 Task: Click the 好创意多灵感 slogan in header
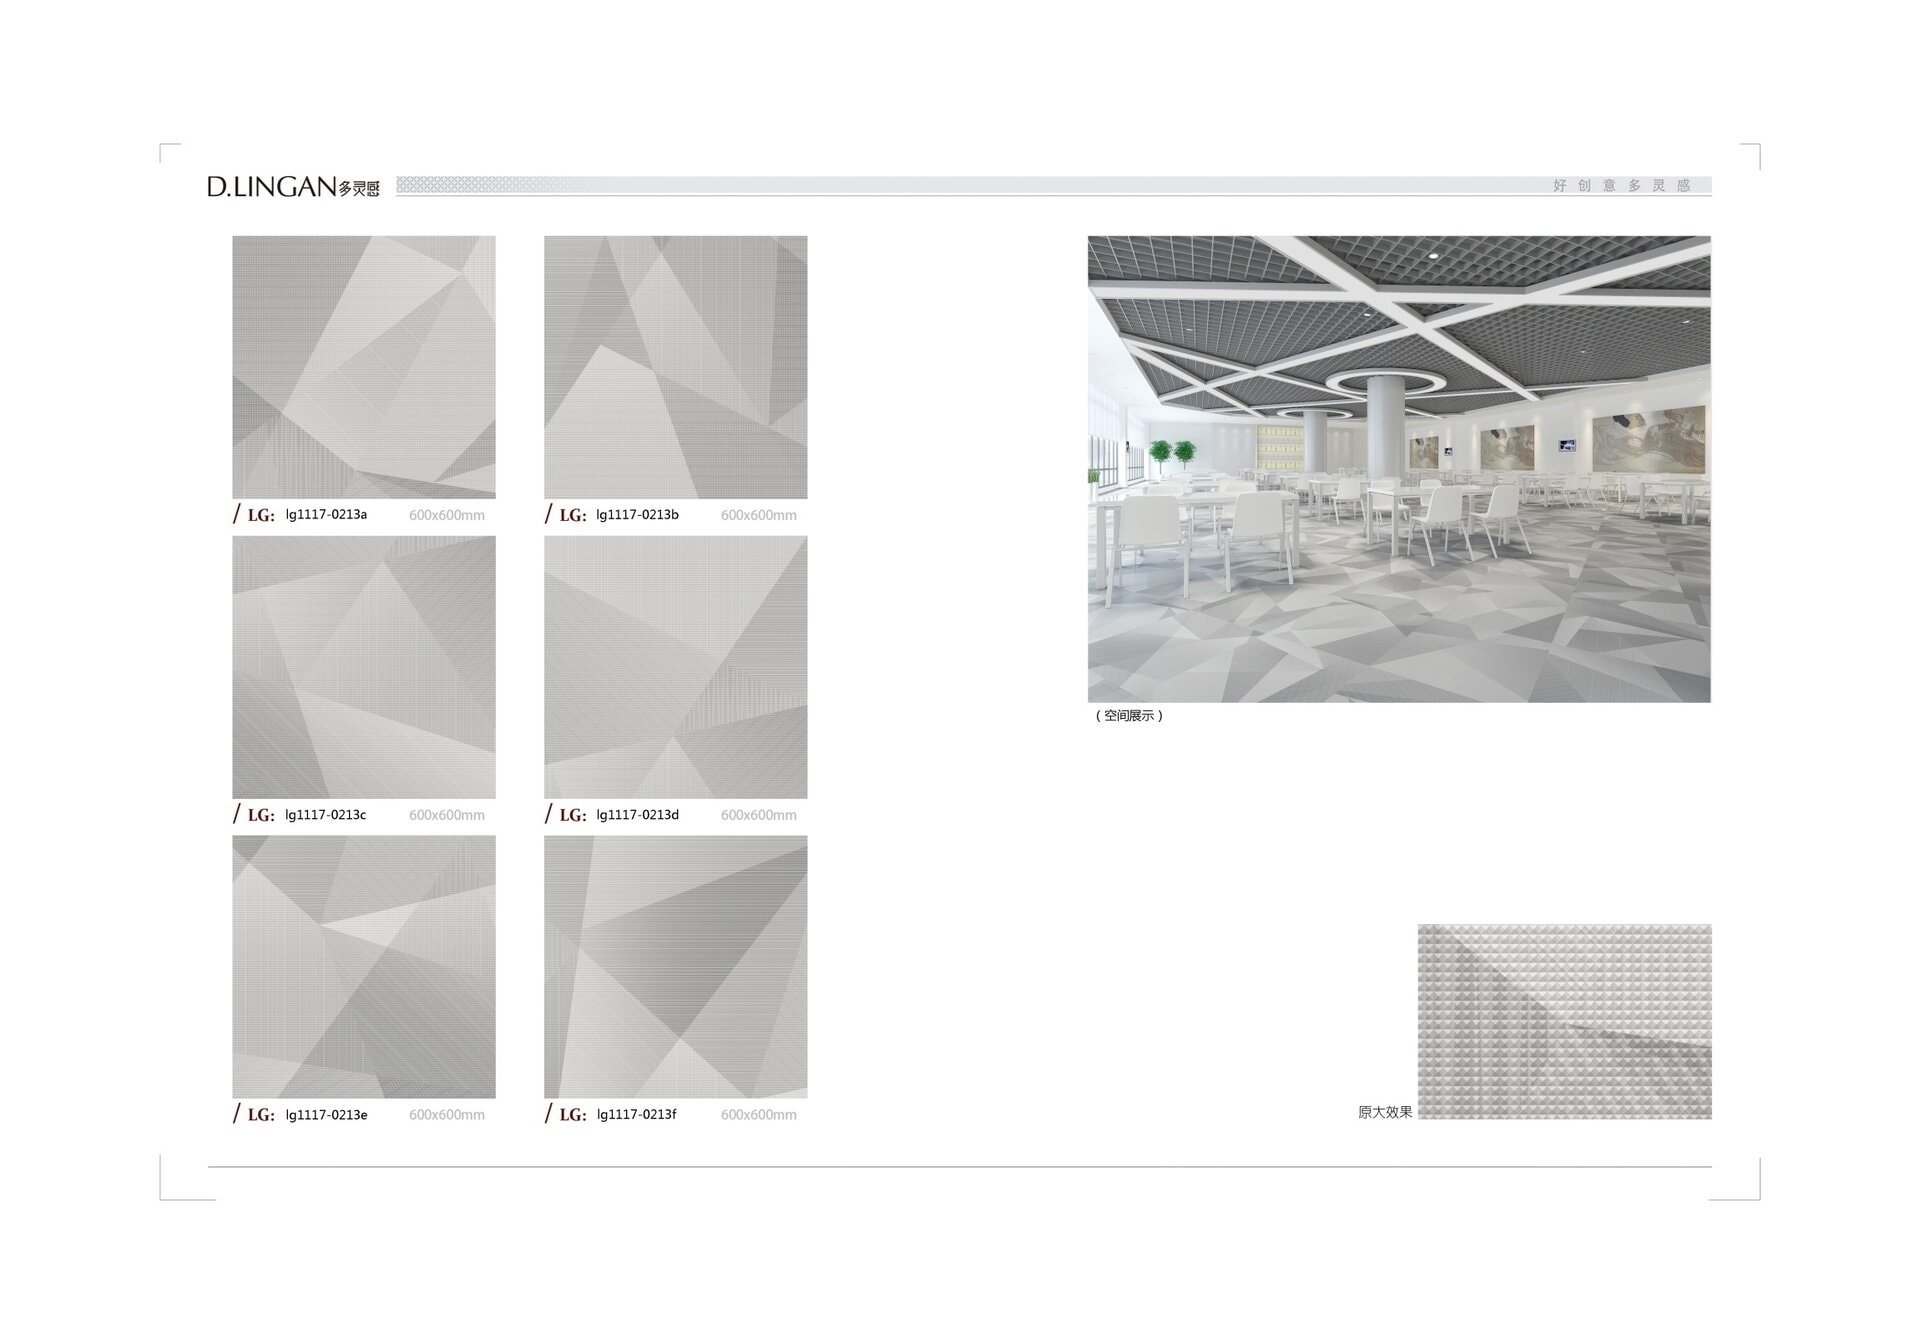pyautogui.click(x=1621, y=186)
